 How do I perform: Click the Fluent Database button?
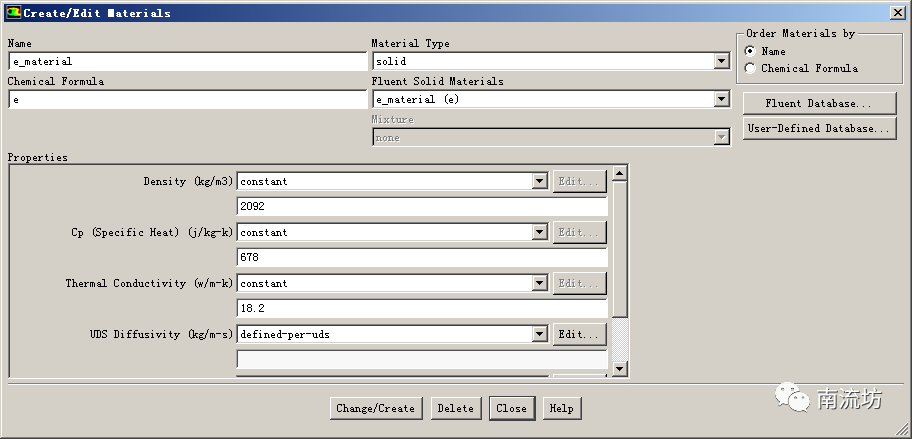tap(819, 103)
